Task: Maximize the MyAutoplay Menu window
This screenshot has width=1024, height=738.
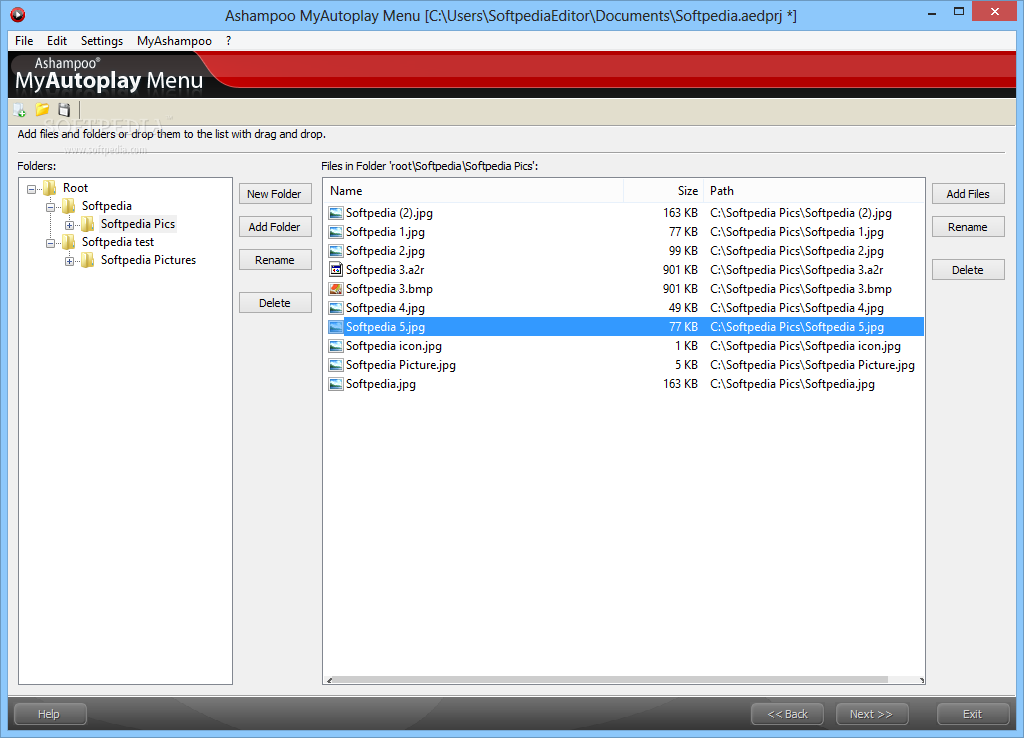Action: tap(959, 11)
